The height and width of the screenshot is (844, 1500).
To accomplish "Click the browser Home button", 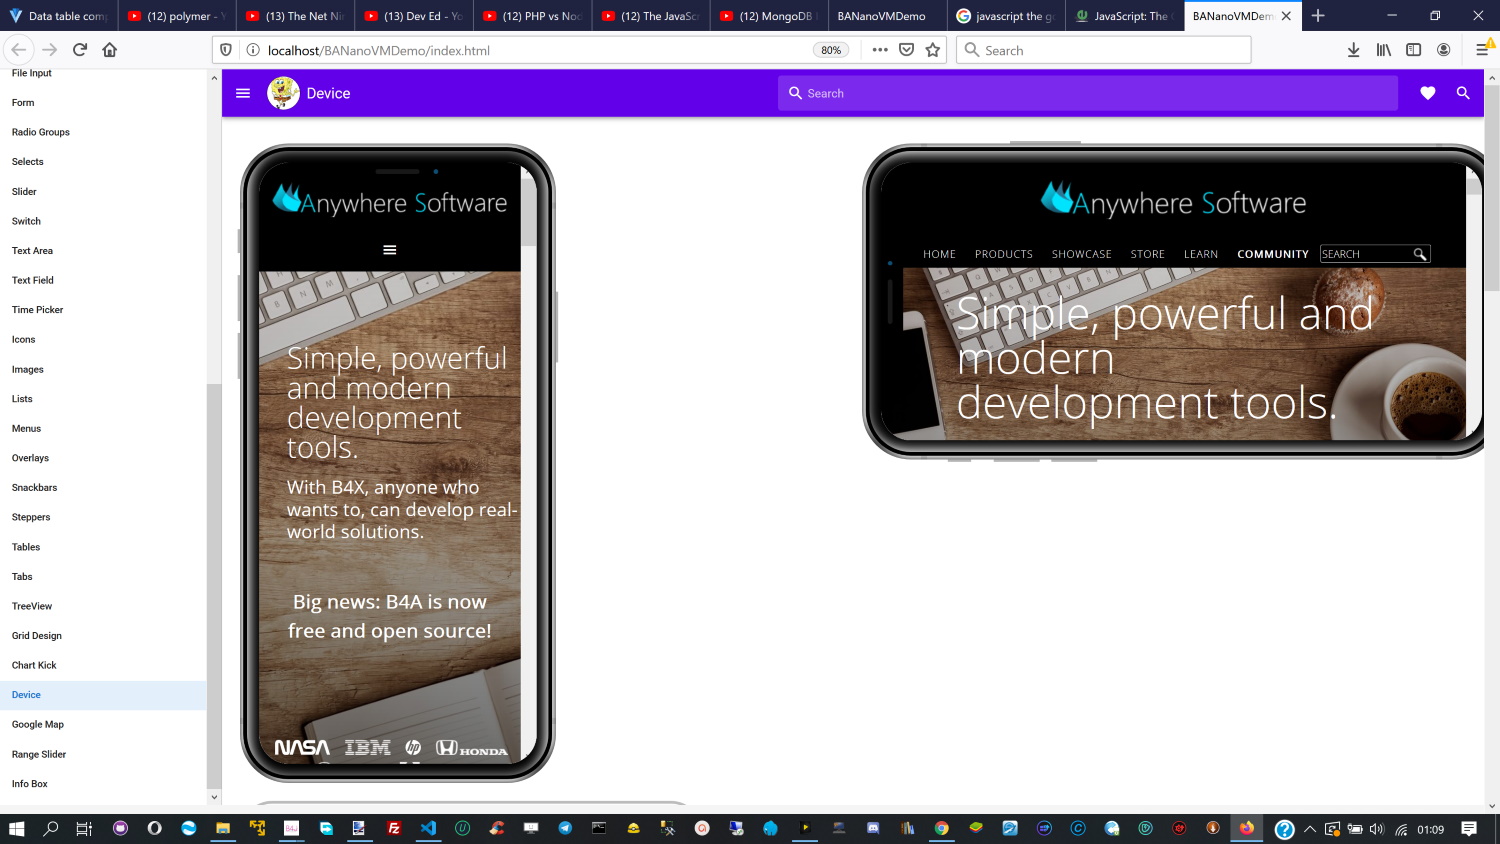I will coord(110,50).
